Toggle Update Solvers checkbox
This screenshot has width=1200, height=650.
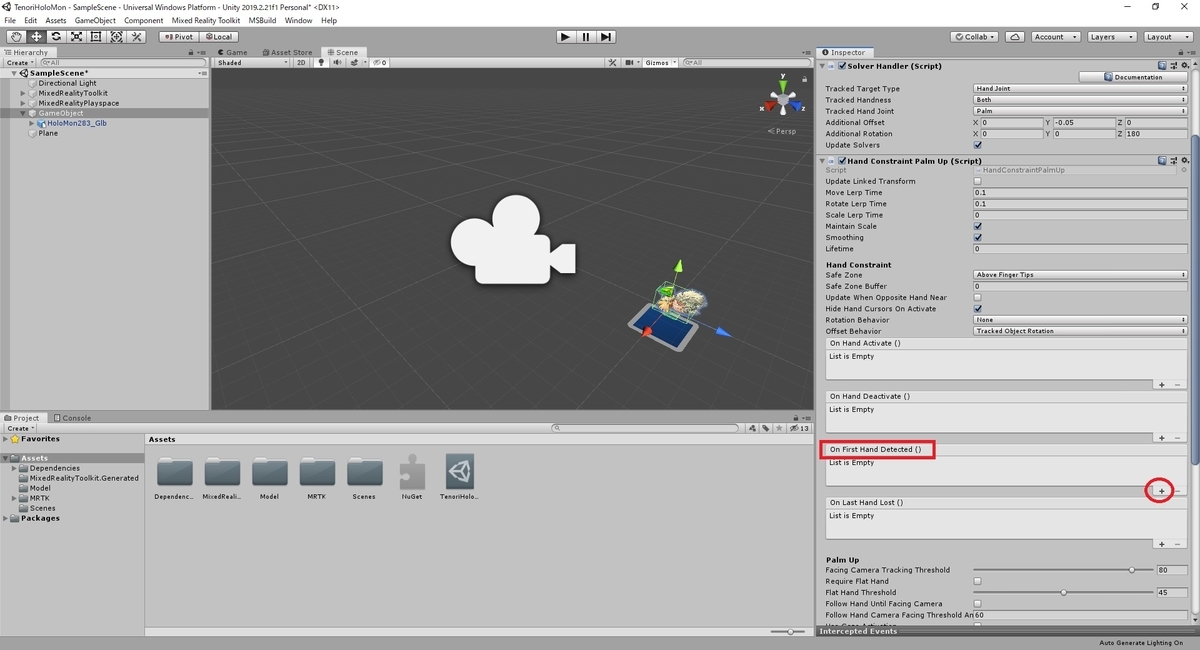[x=977, y=145]
